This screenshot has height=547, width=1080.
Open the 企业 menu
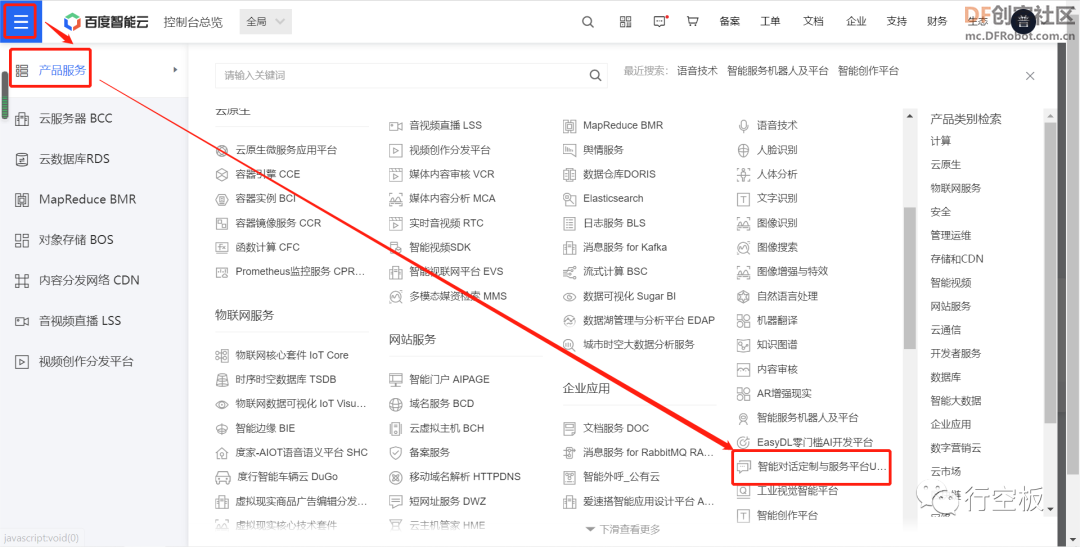pos(856,21)
